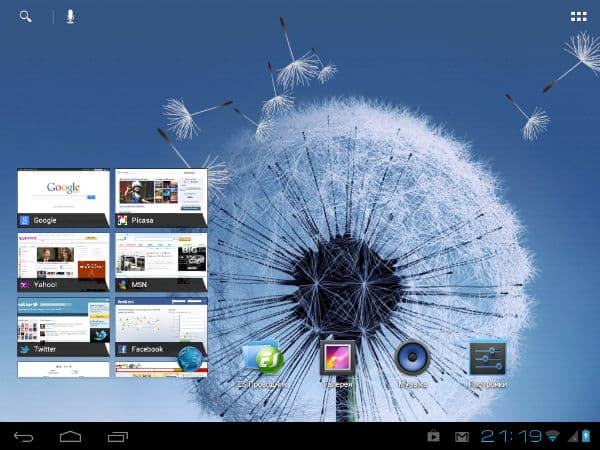Tap the Twitter bird label icon

coord(25,349)
